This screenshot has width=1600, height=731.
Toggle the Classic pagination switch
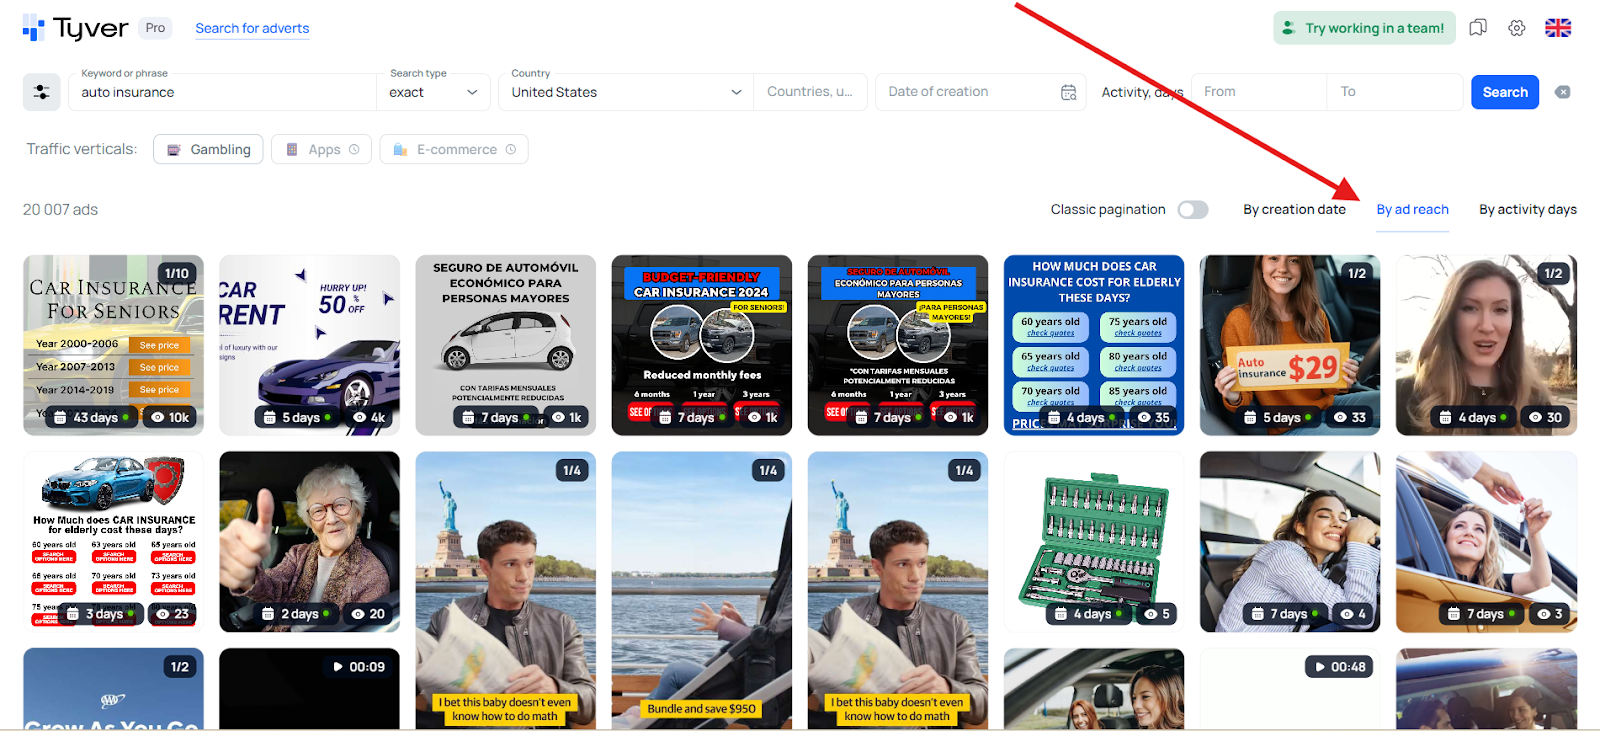coord(1192,210)
